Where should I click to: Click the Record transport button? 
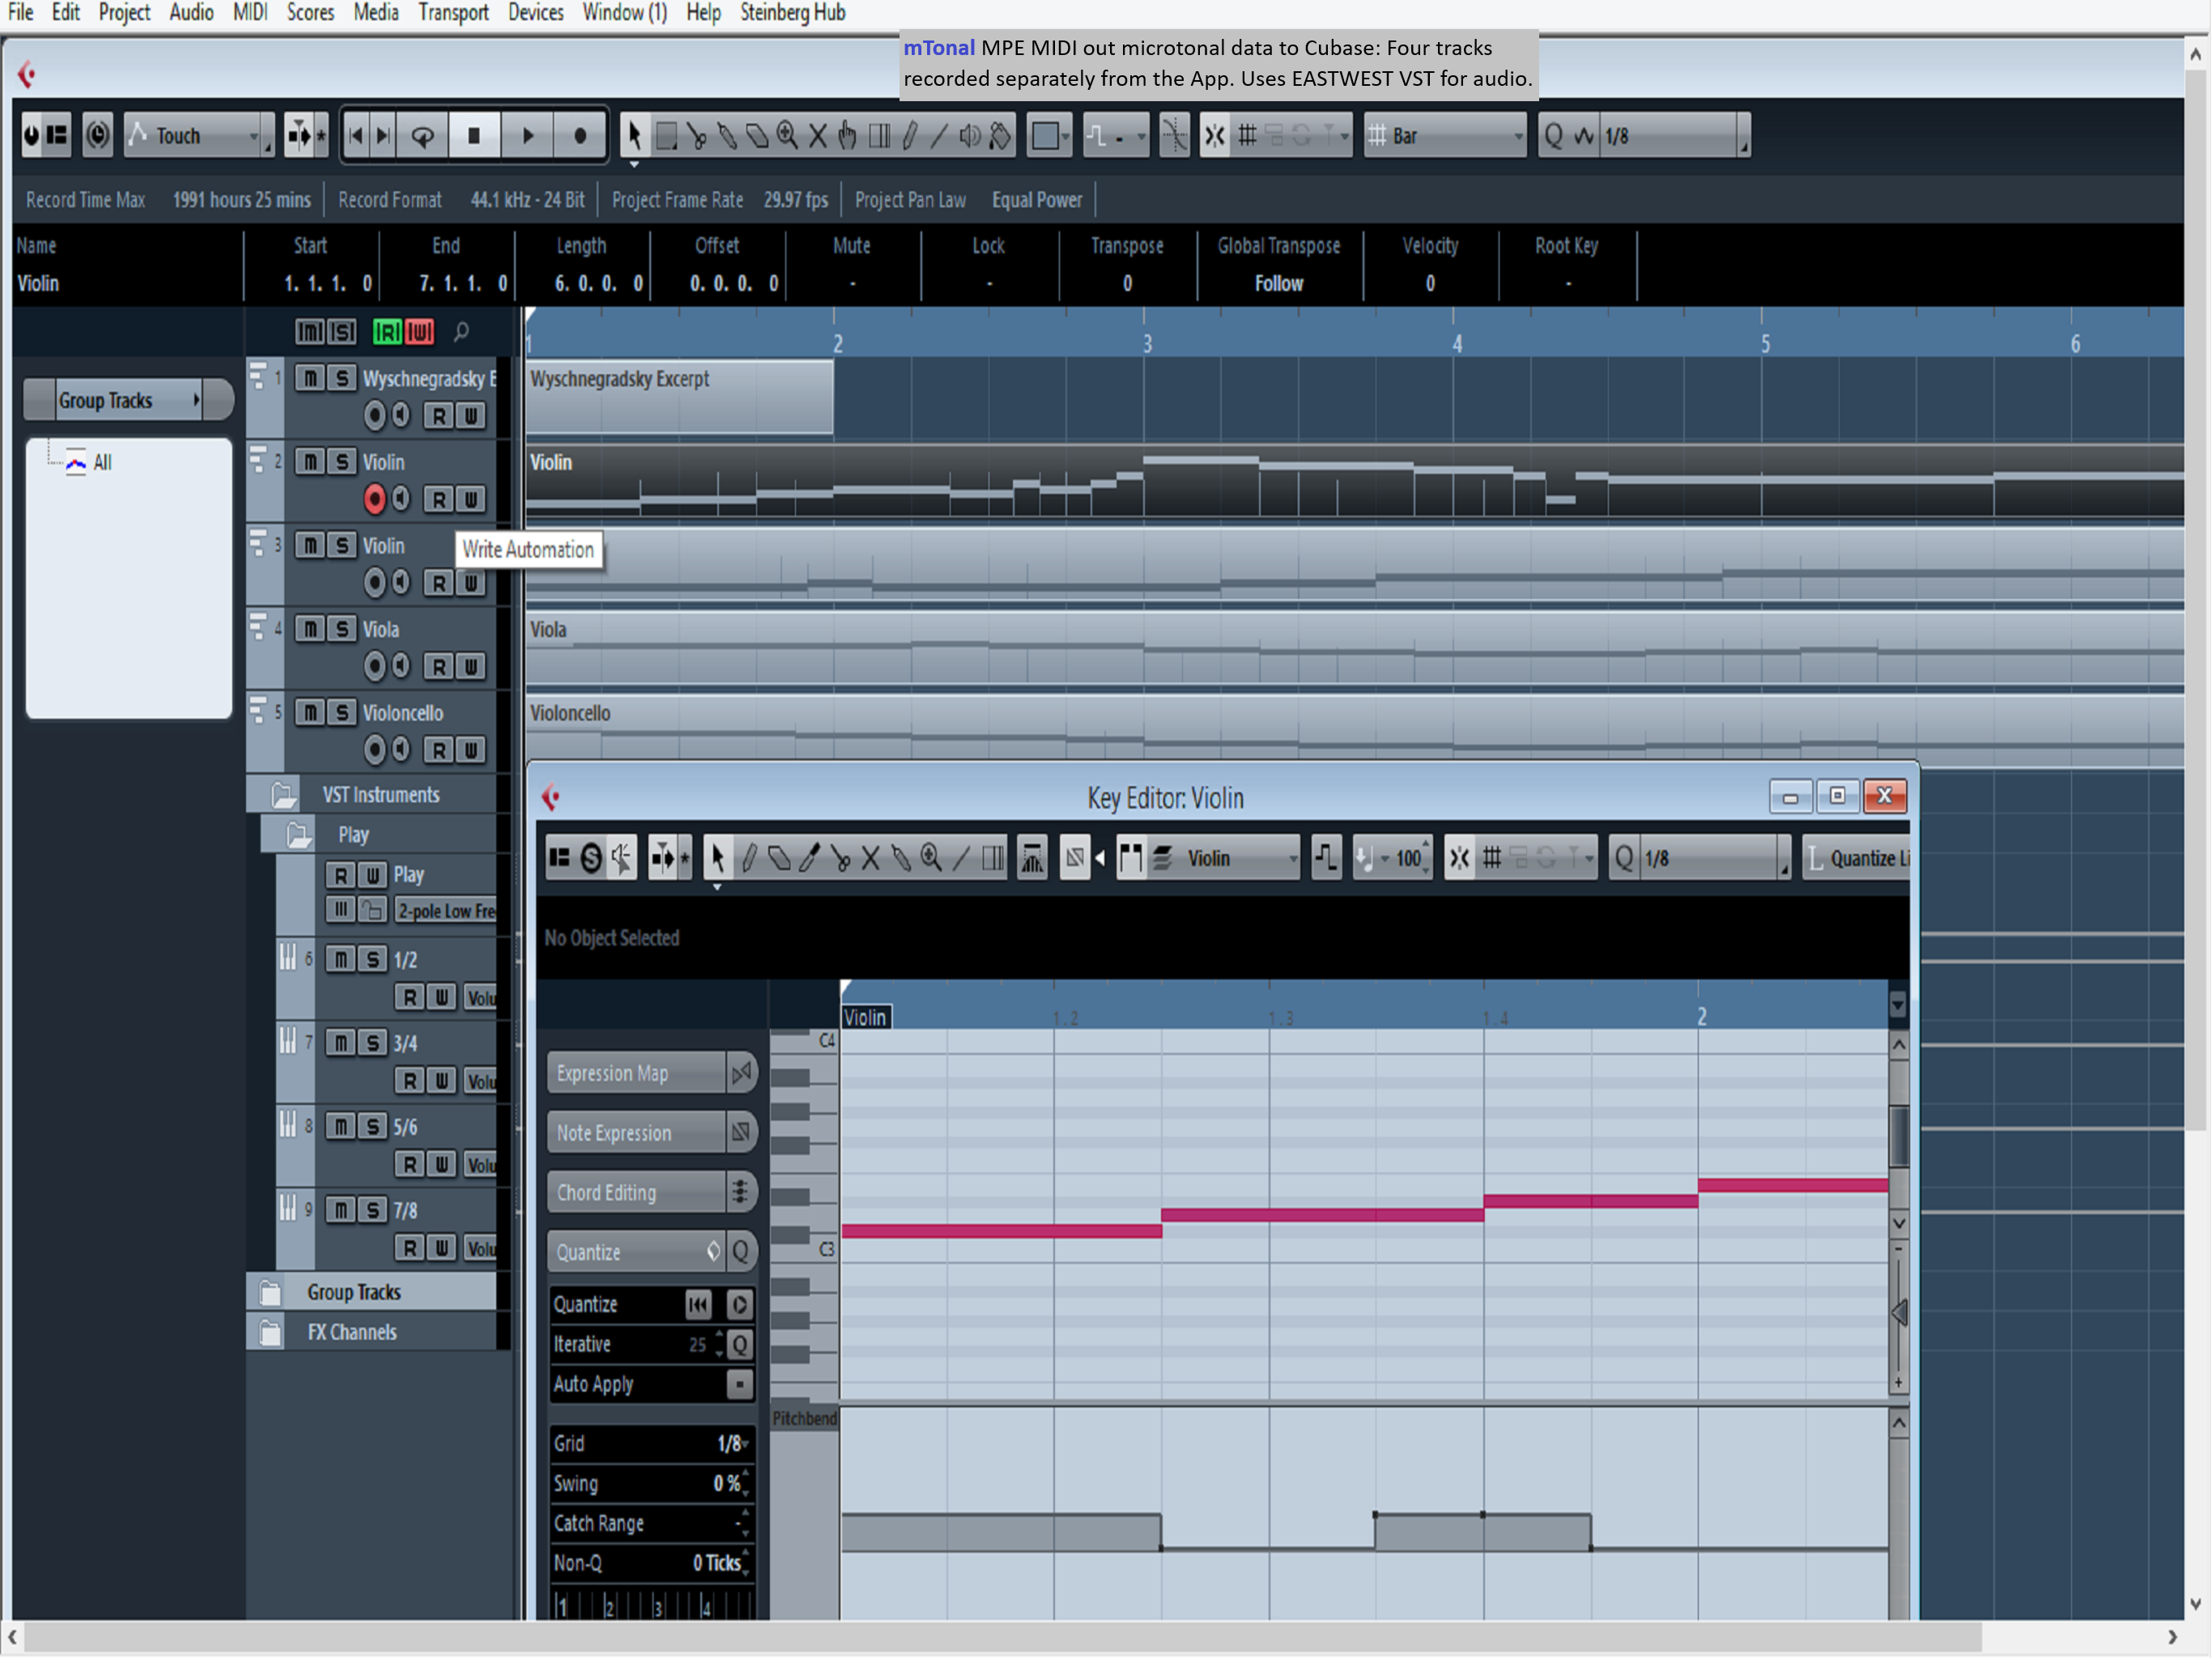(580, 135)
